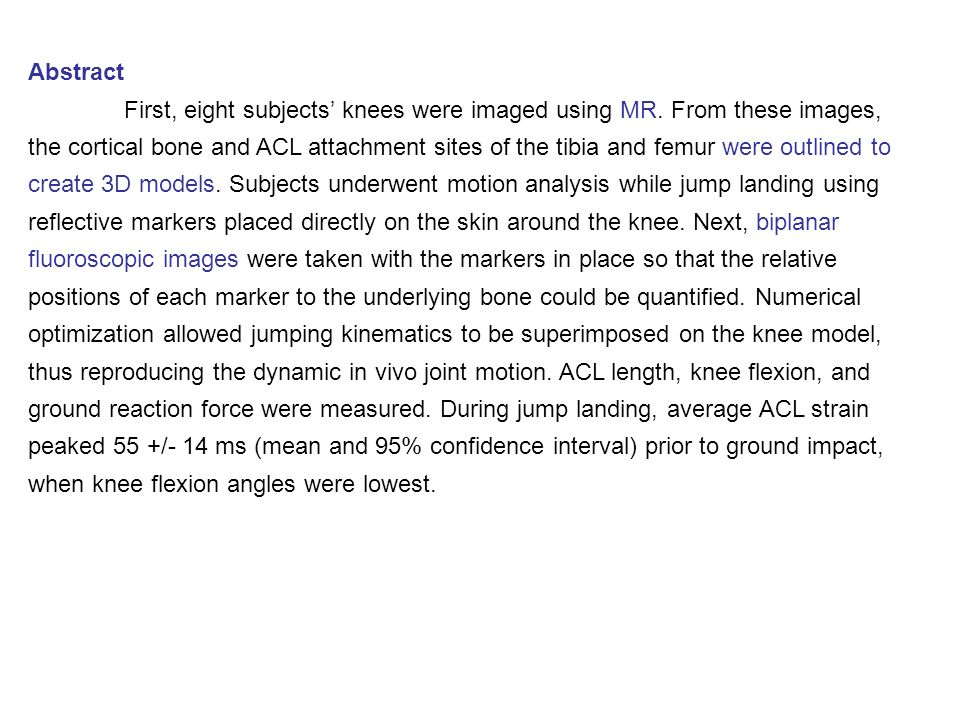Select the Abstract heading

(76, 72)
